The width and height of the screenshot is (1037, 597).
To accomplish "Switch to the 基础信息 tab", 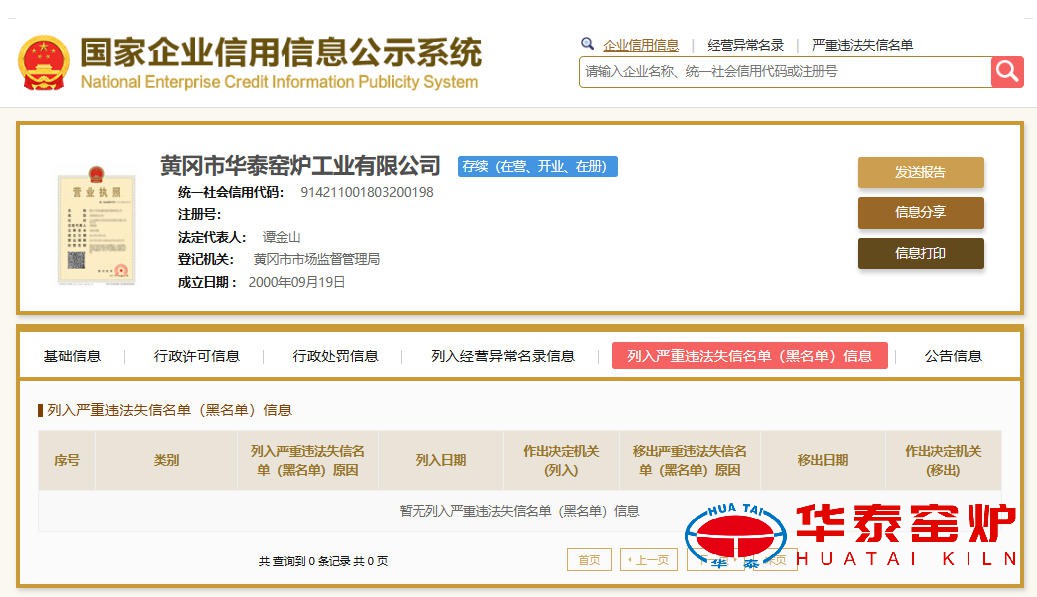I will click(x=72, y=356).
